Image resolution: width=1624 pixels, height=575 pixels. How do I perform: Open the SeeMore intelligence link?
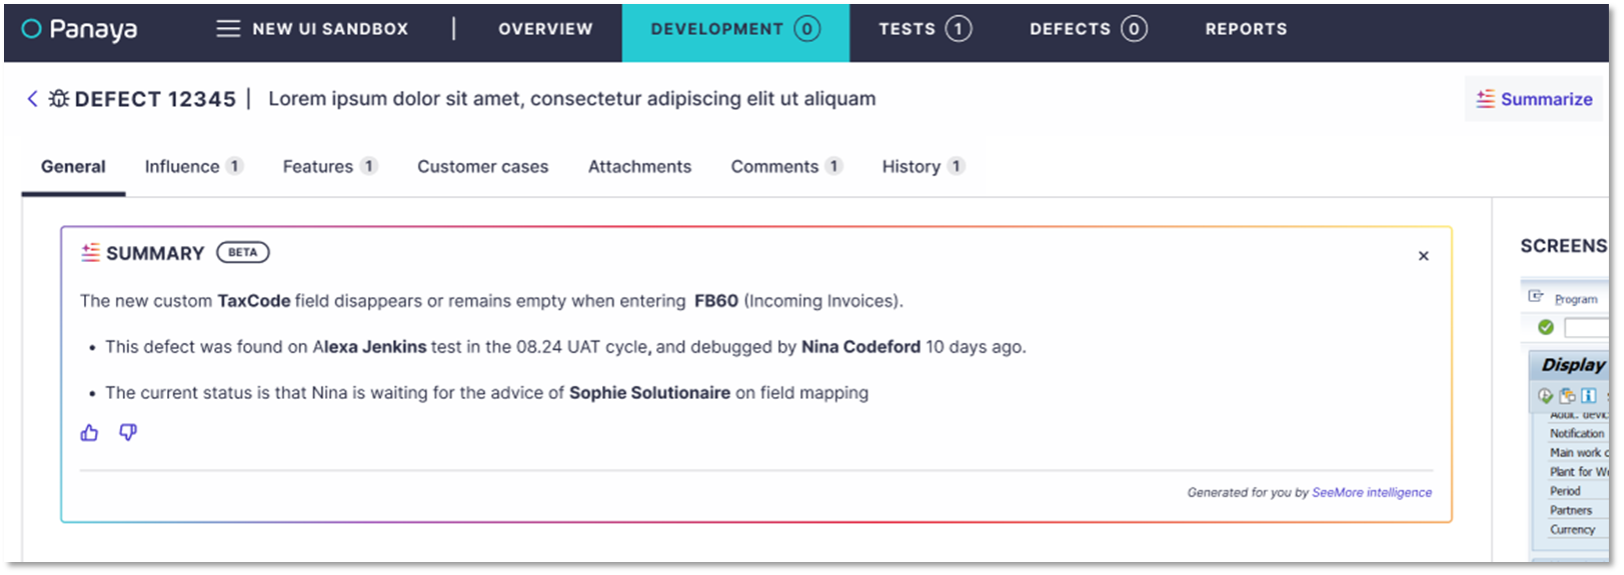[1371, 492]
